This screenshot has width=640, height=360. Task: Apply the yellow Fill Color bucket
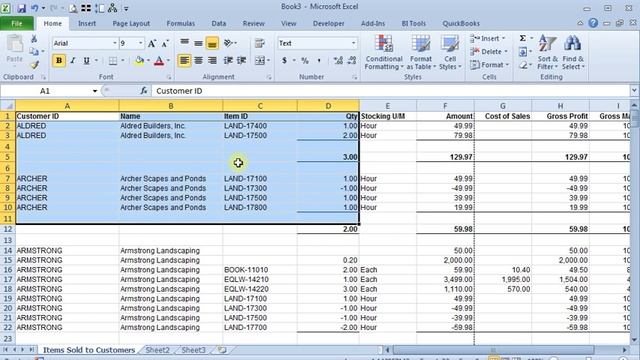pyautogui.click(x=139, y=61)
